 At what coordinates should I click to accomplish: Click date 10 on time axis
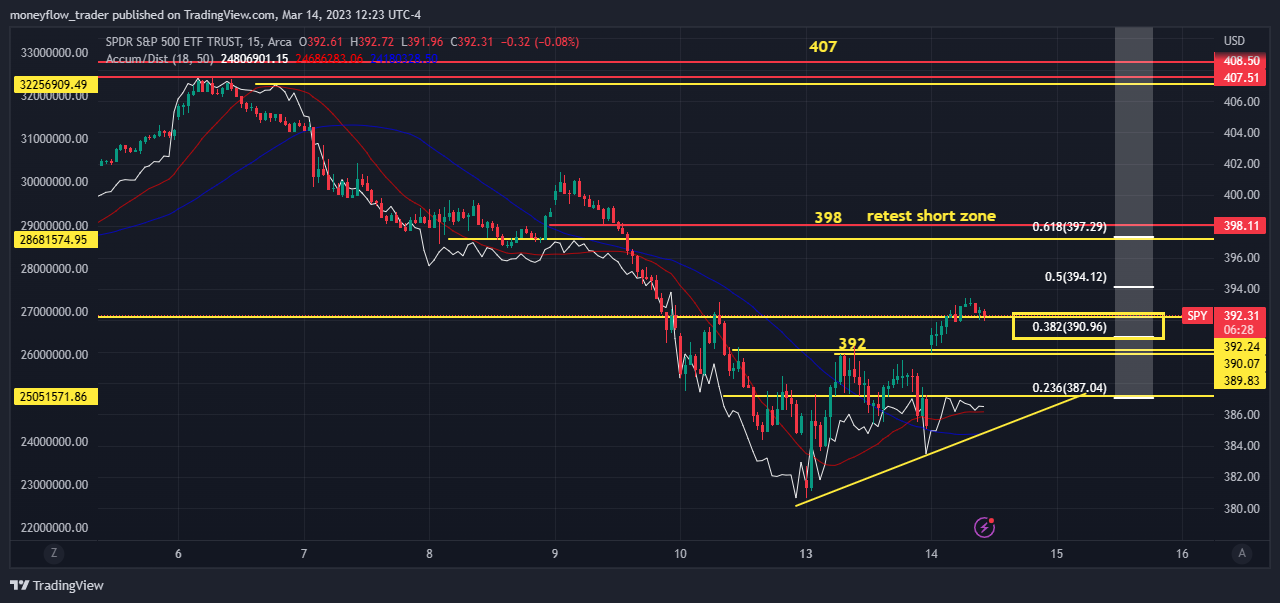680,553
